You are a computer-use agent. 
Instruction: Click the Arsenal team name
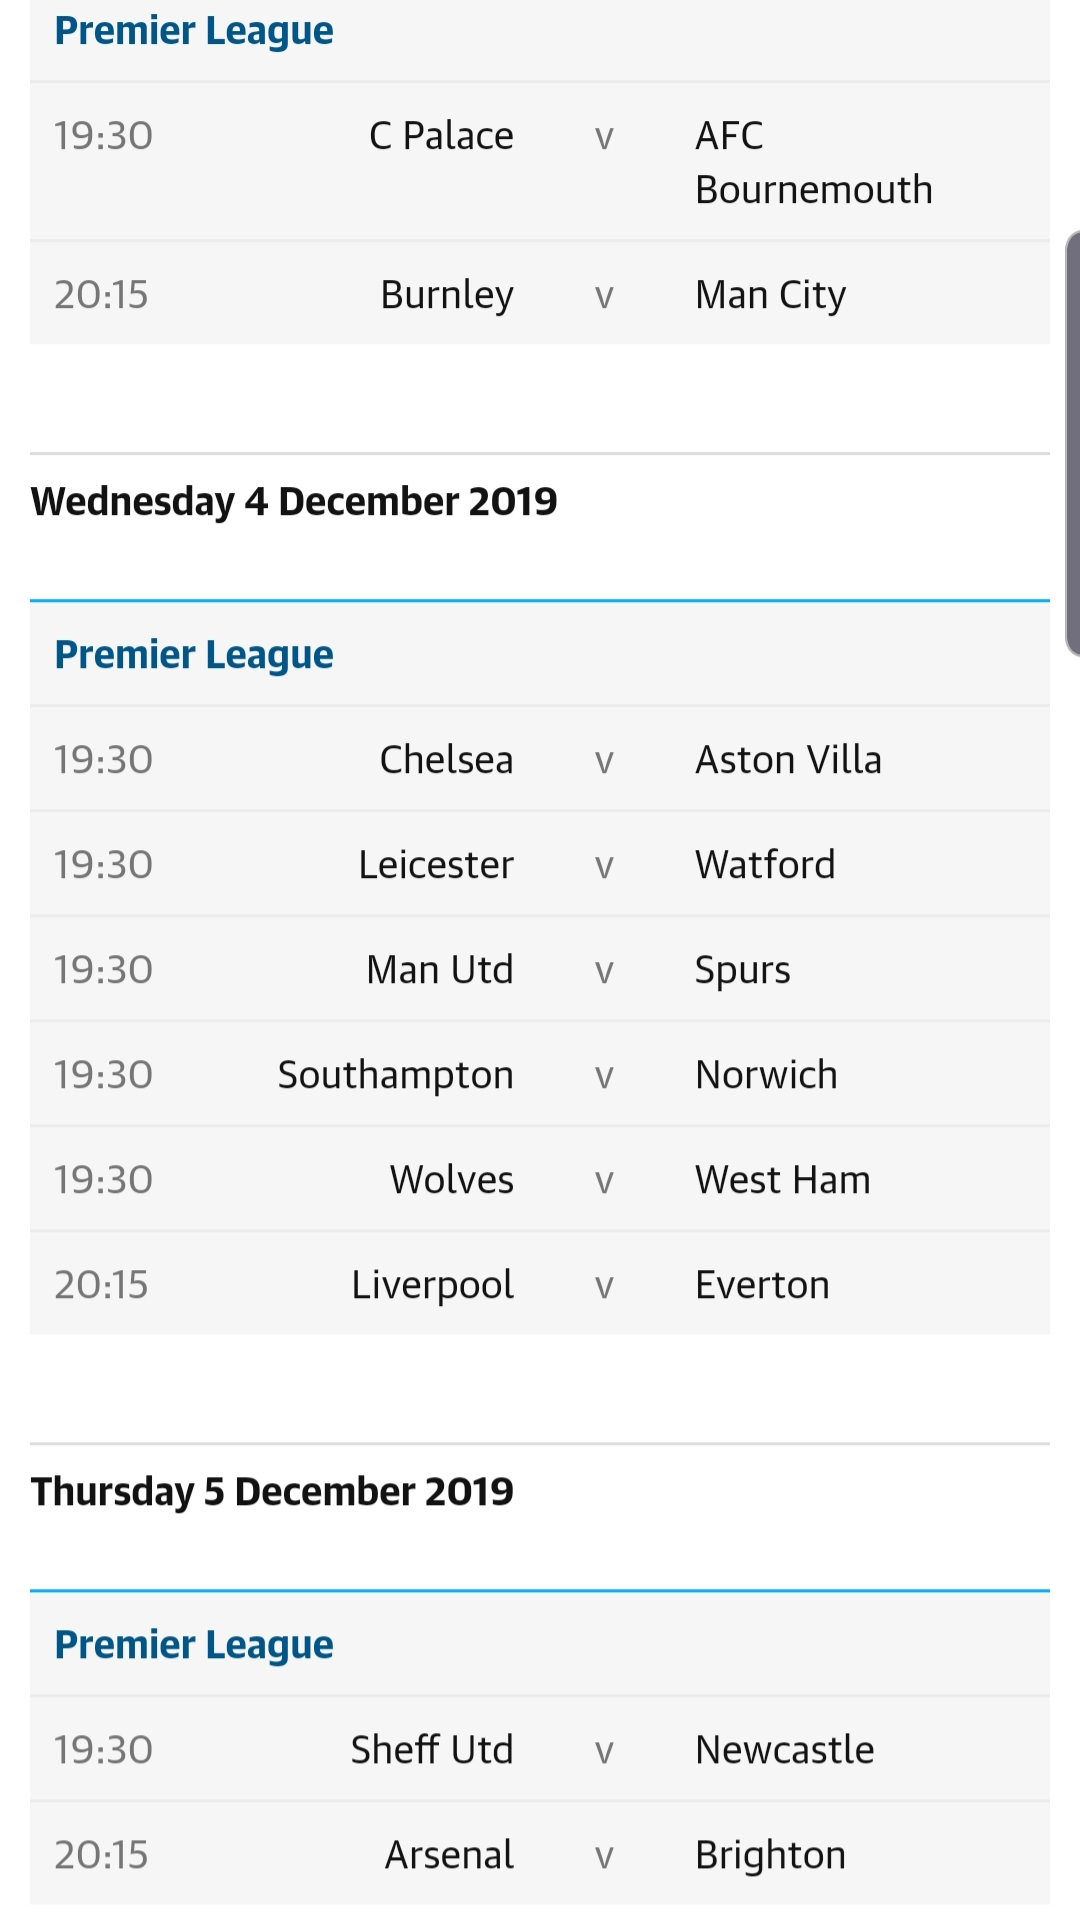449,1855
